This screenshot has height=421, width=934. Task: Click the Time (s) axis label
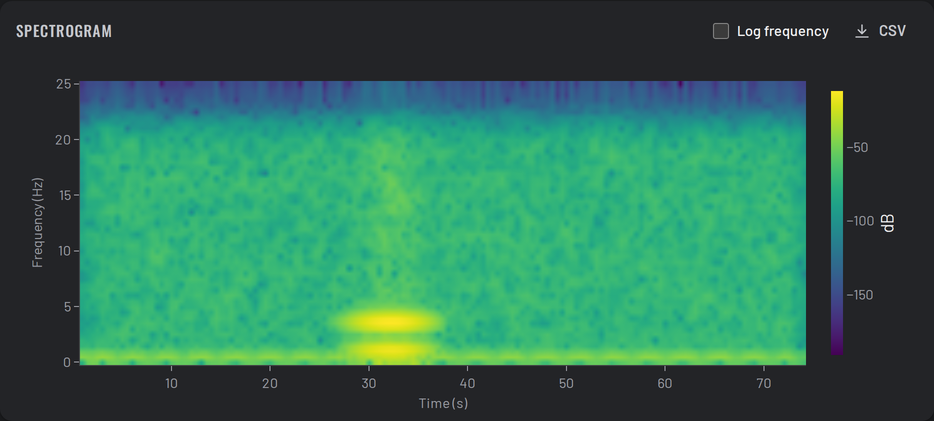[x=443, y=404]
